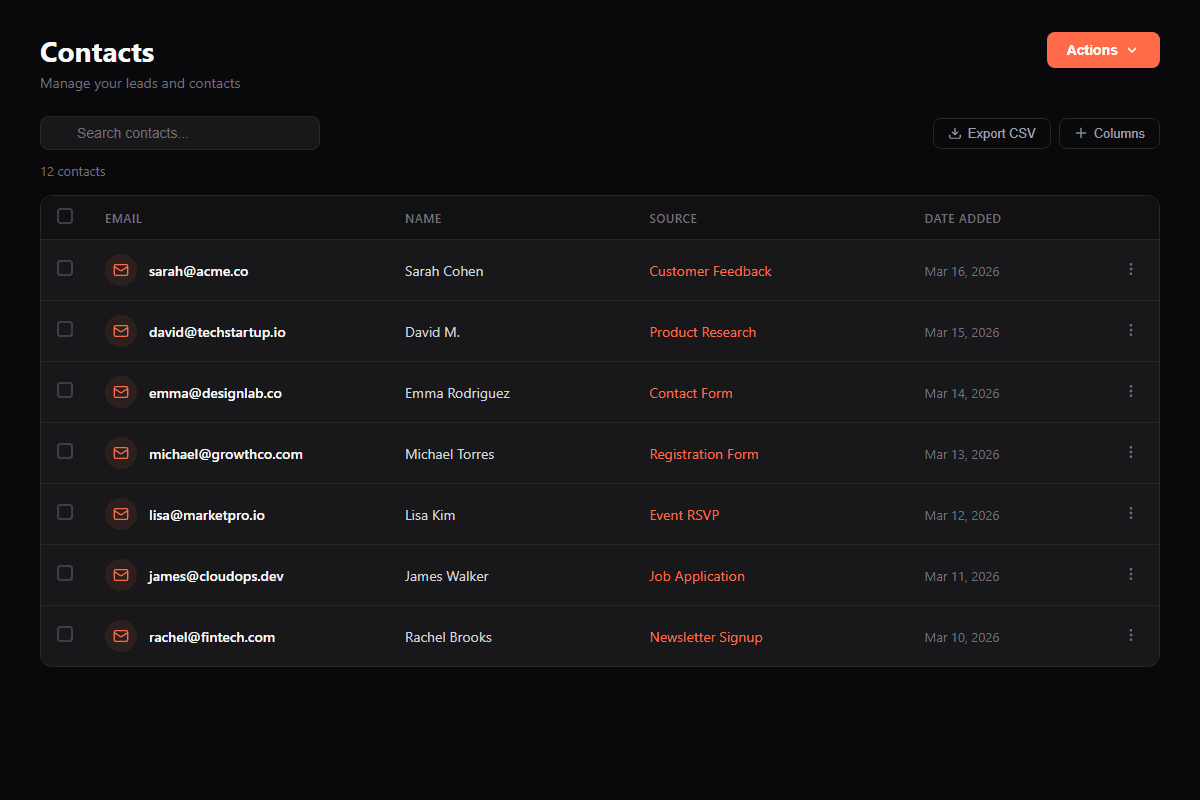Sort contacts by the NAME column header

click(423, 218)
